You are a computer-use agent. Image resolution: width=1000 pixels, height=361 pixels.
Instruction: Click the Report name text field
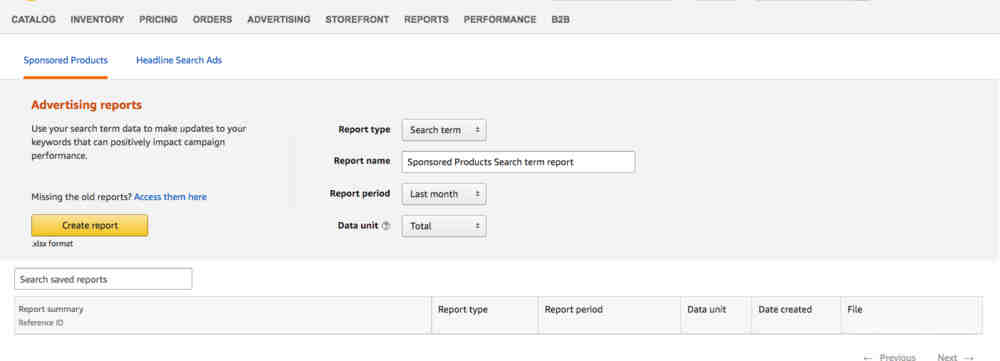pyautogui.click(x=518, y=162)
